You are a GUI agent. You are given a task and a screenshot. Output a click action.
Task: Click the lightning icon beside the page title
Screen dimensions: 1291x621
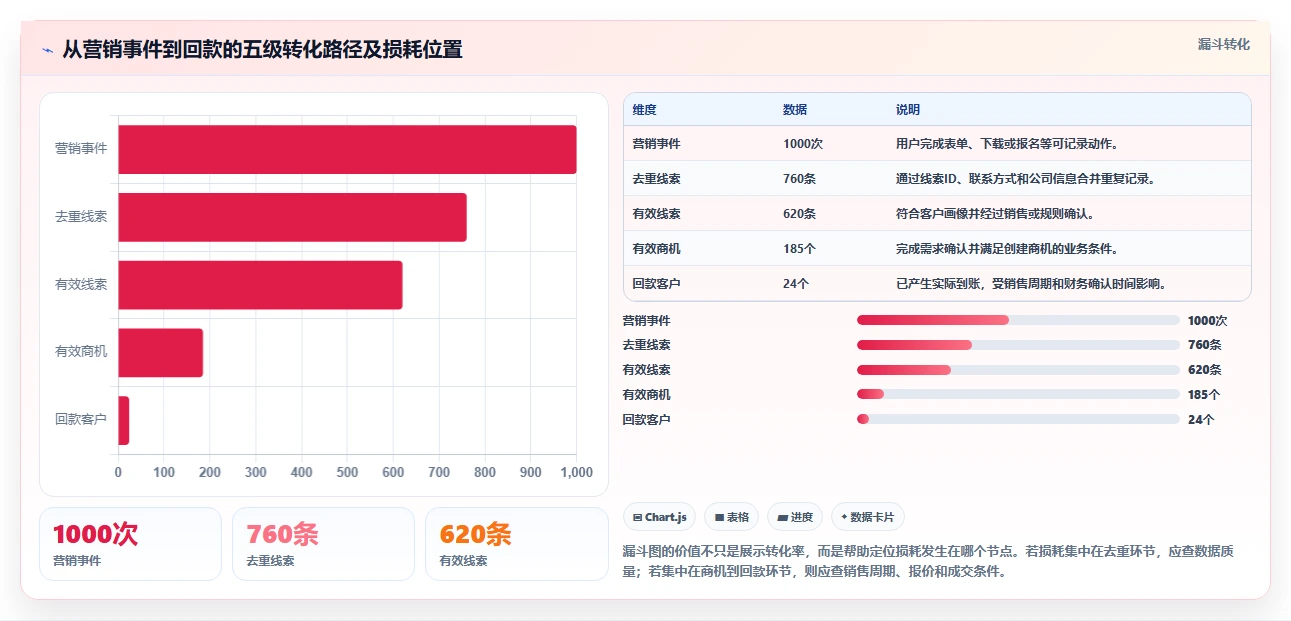click(47, 50)
